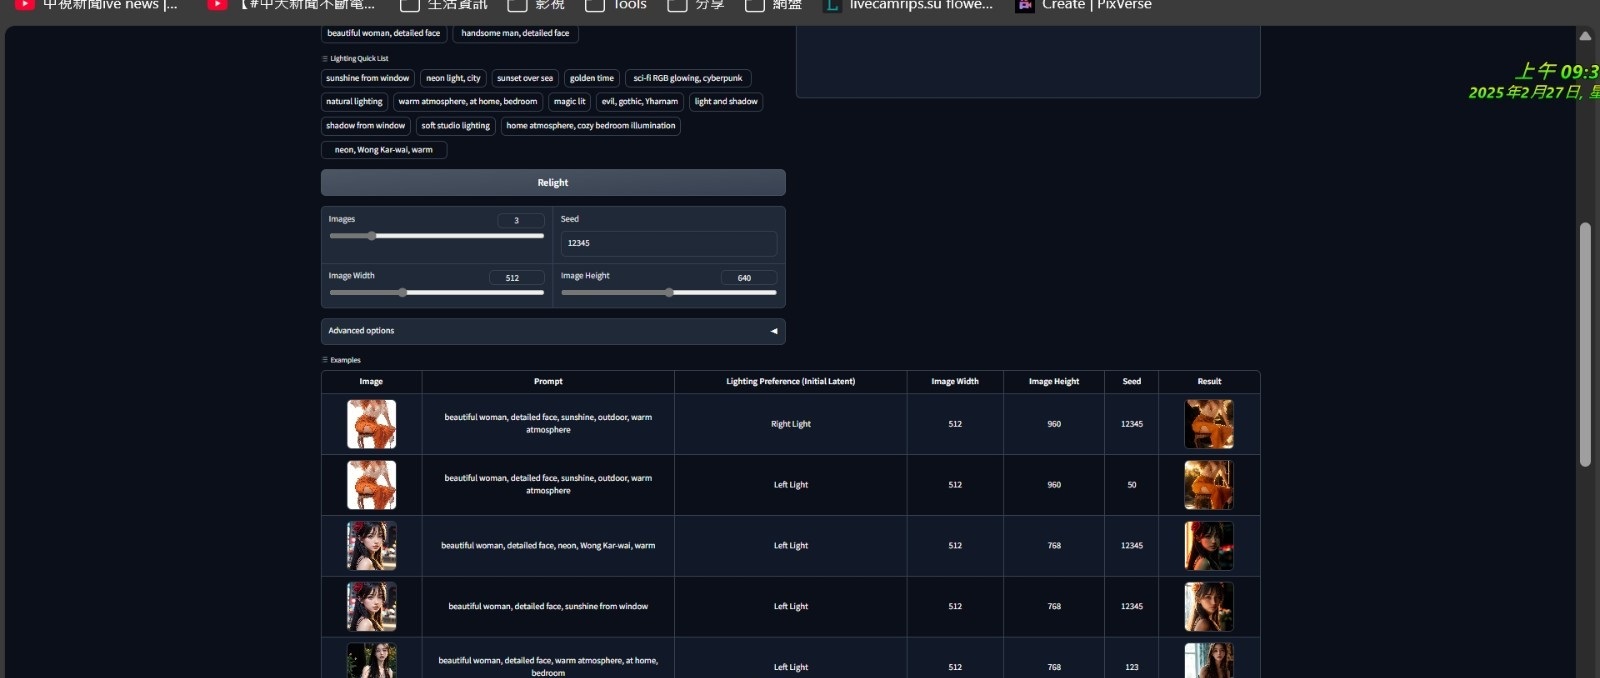
Task: Adjust the Image Height slider
Action: (x=668, y=293)
